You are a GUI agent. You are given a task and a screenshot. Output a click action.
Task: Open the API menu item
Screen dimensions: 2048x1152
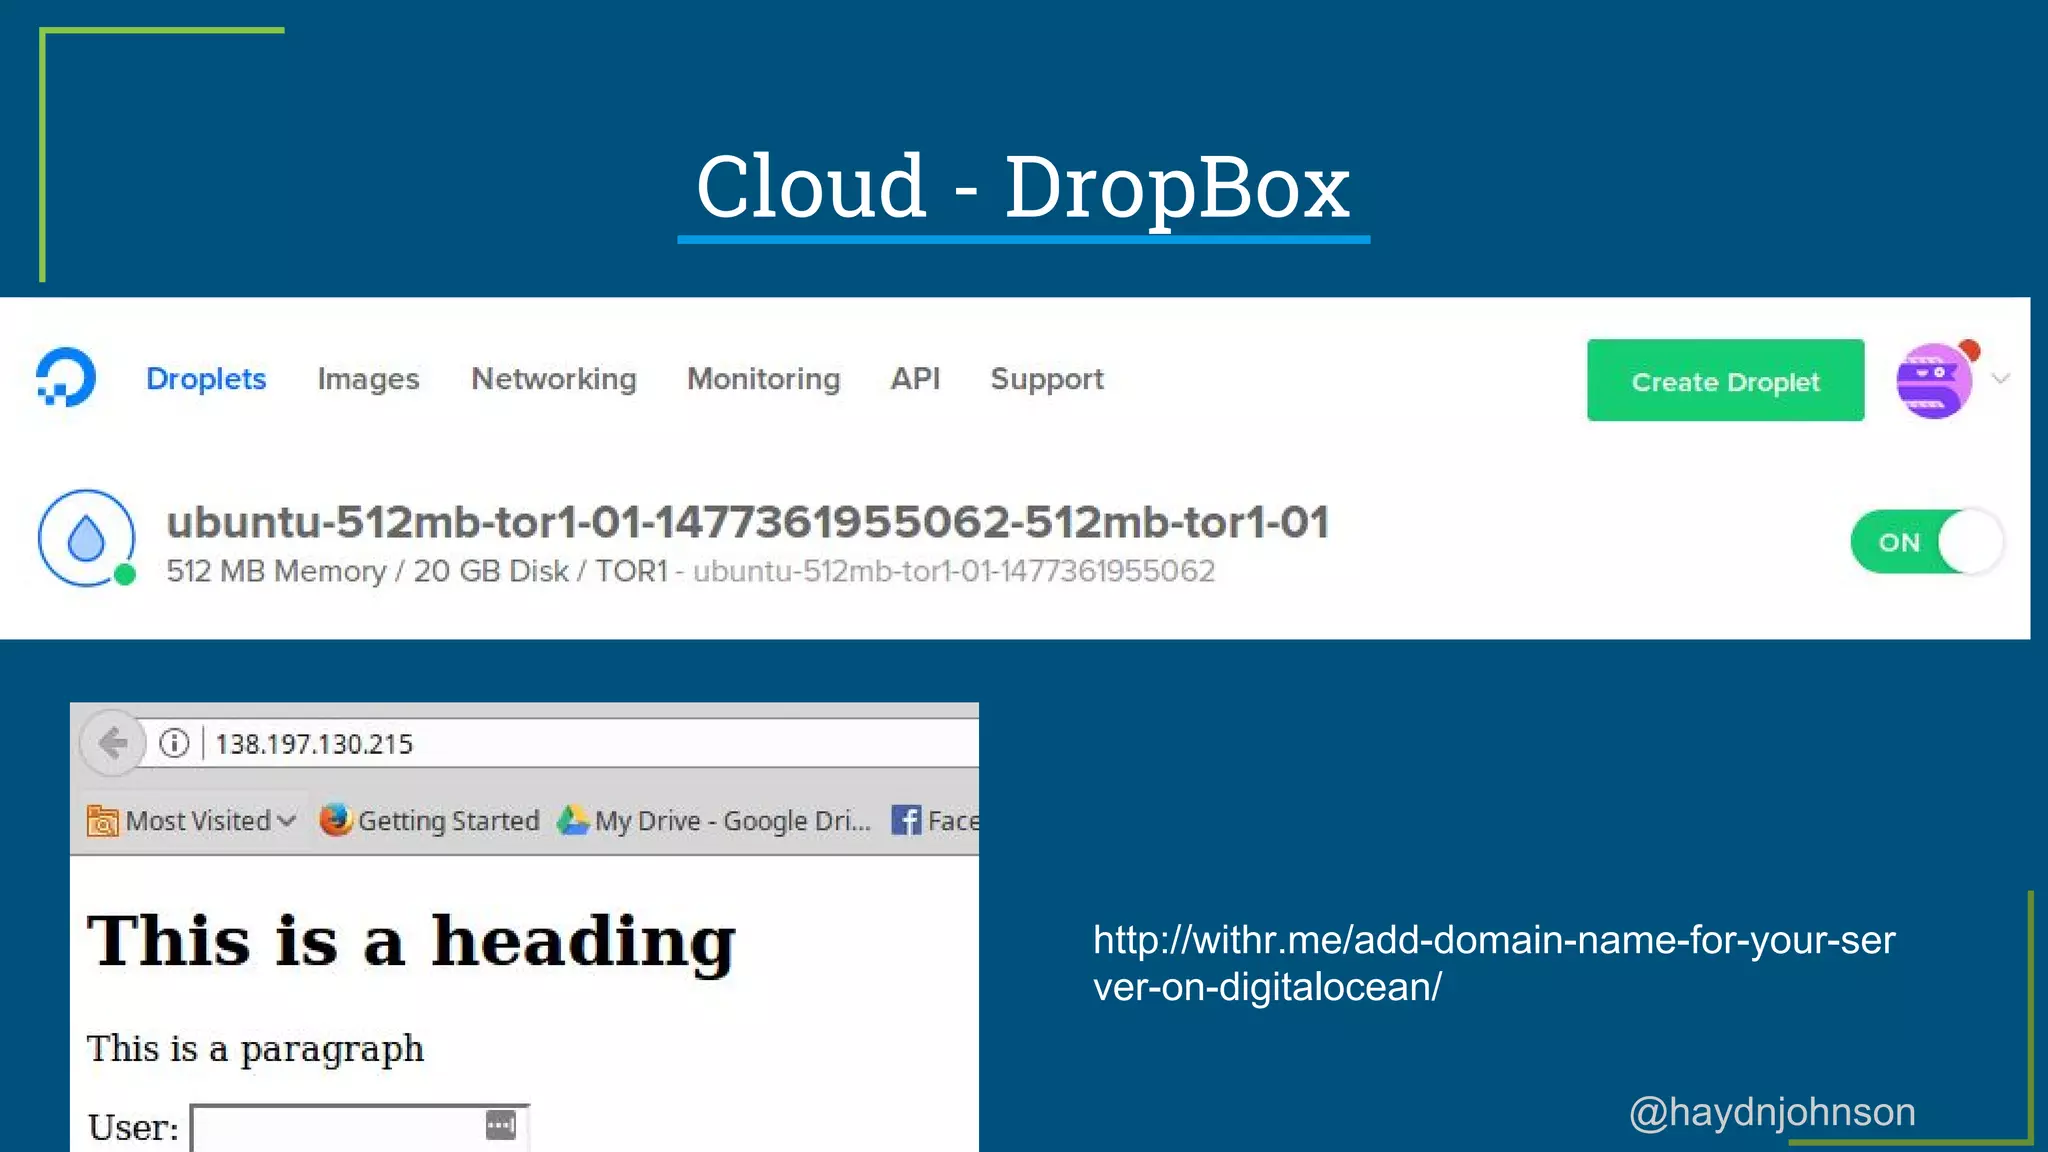[915, 378]
